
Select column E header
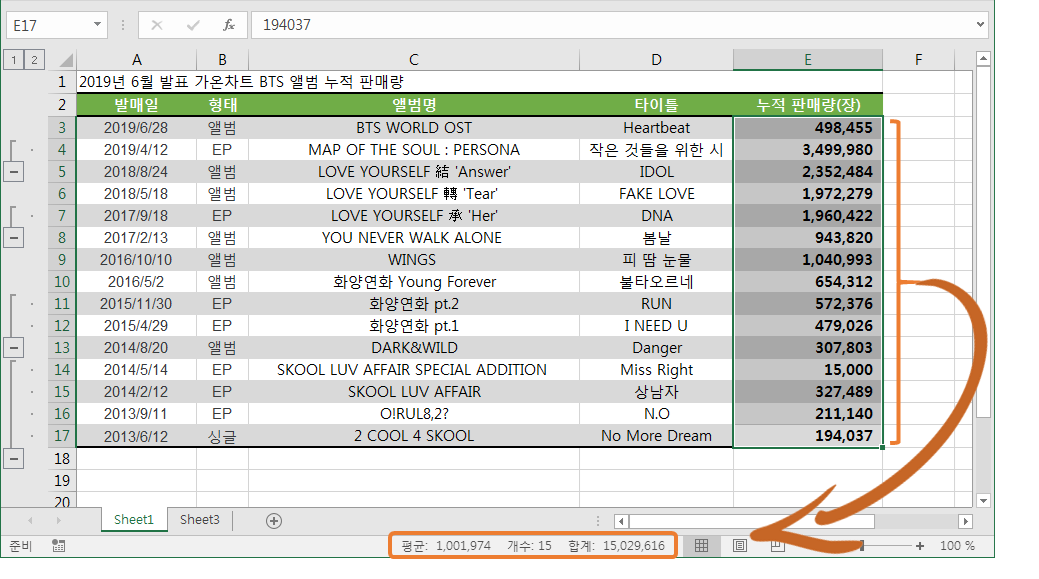[x=808, y=60]
